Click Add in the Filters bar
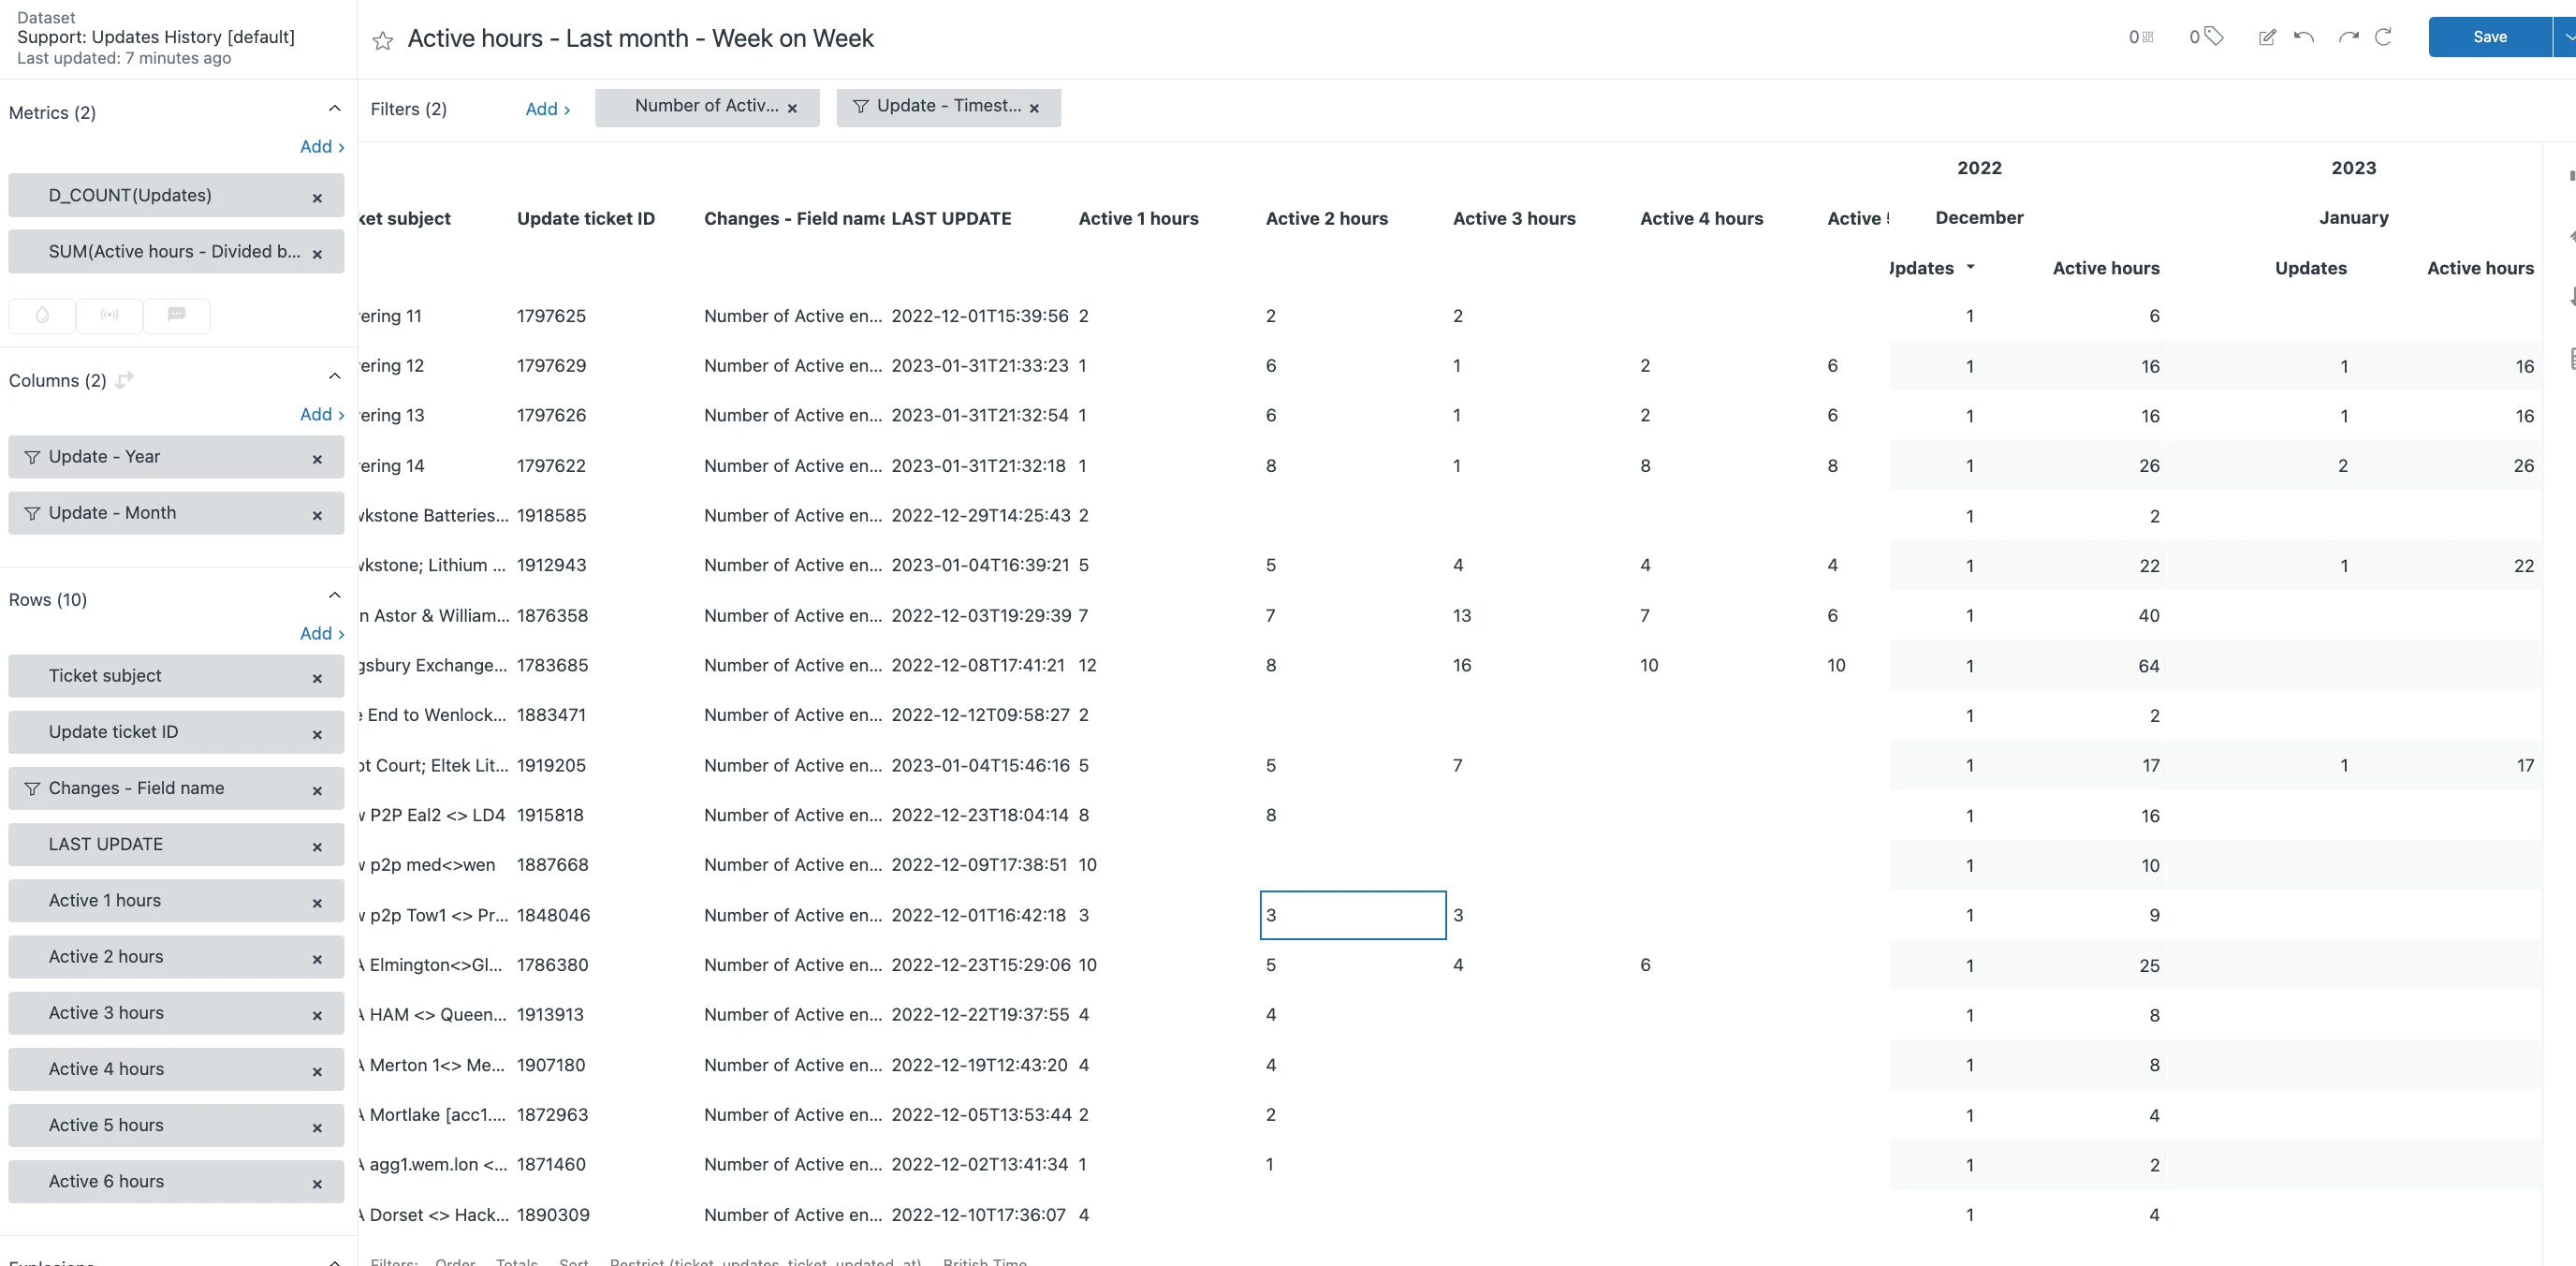 click(547, 109)
